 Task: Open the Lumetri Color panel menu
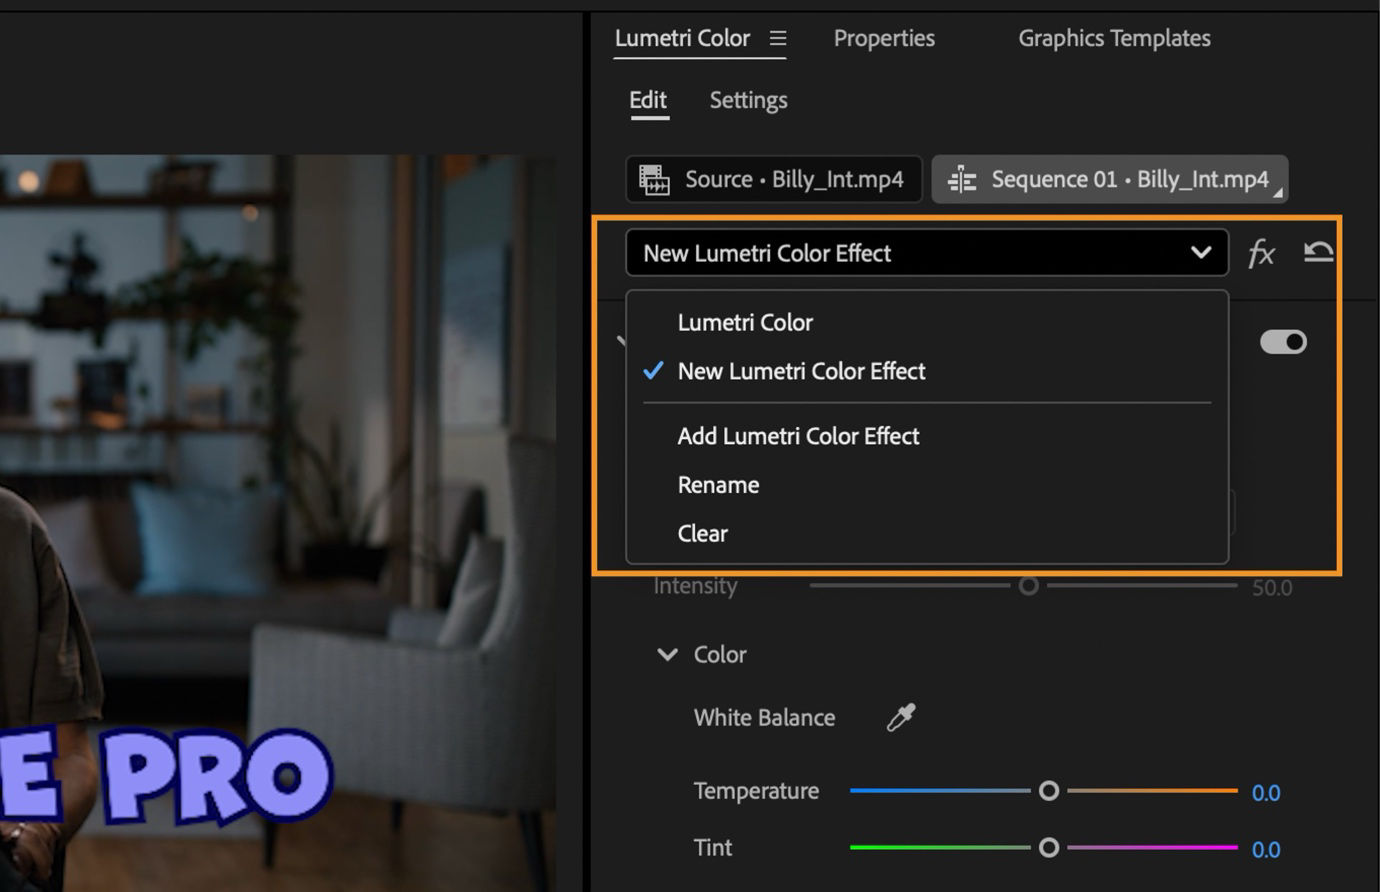point(779,38)
